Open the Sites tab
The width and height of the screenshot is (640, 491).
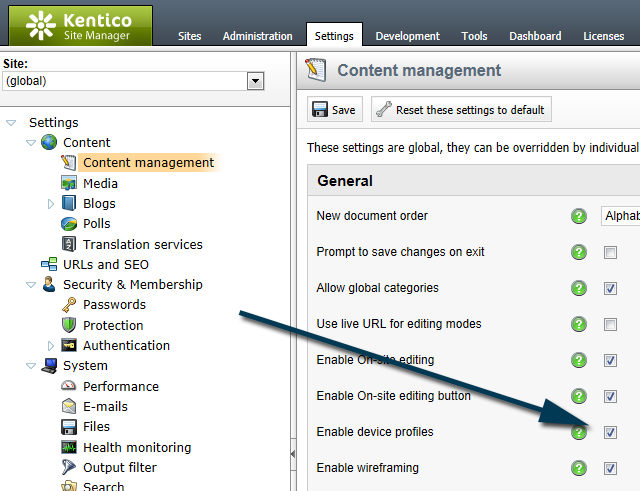point(189,36)
